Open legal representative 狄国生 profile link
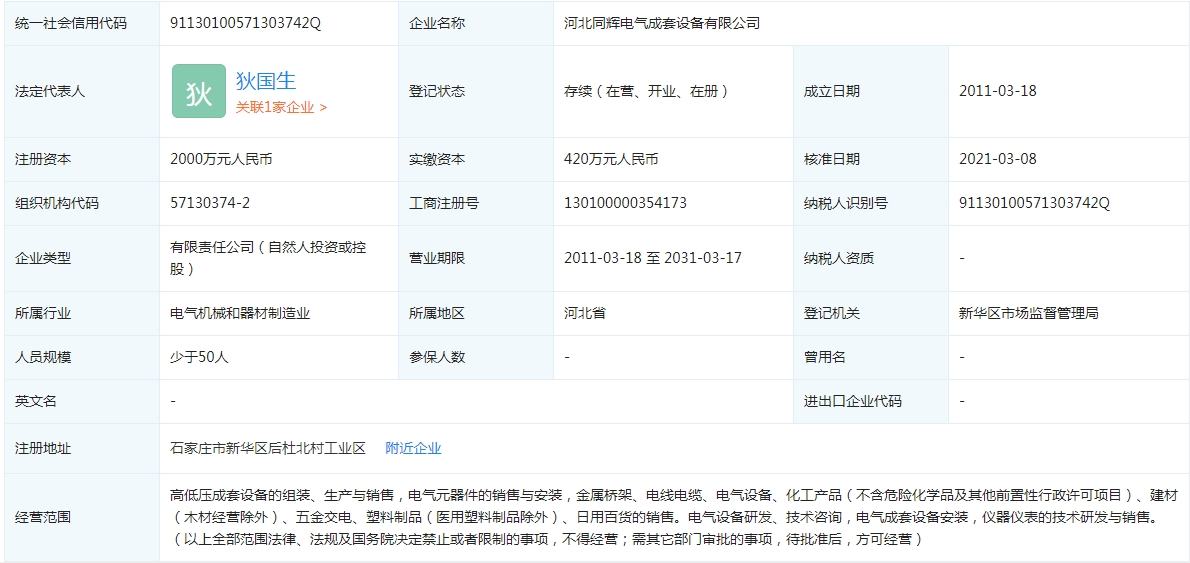Viewport: 1190px width, 563px height. pos(265,81)
